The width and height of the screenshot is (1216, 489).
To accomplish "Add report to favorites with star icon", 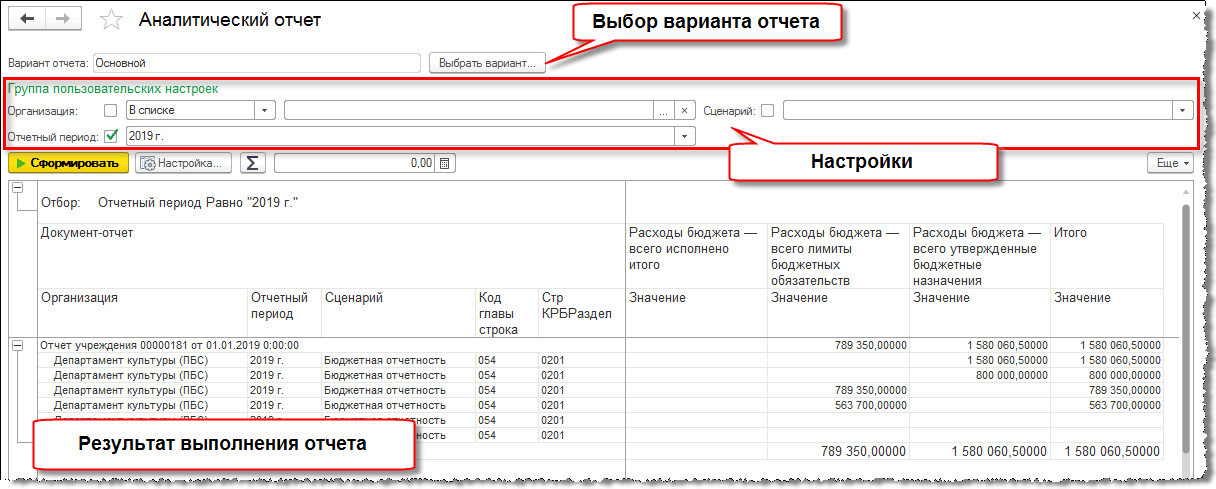I will [x=112, y=20].
